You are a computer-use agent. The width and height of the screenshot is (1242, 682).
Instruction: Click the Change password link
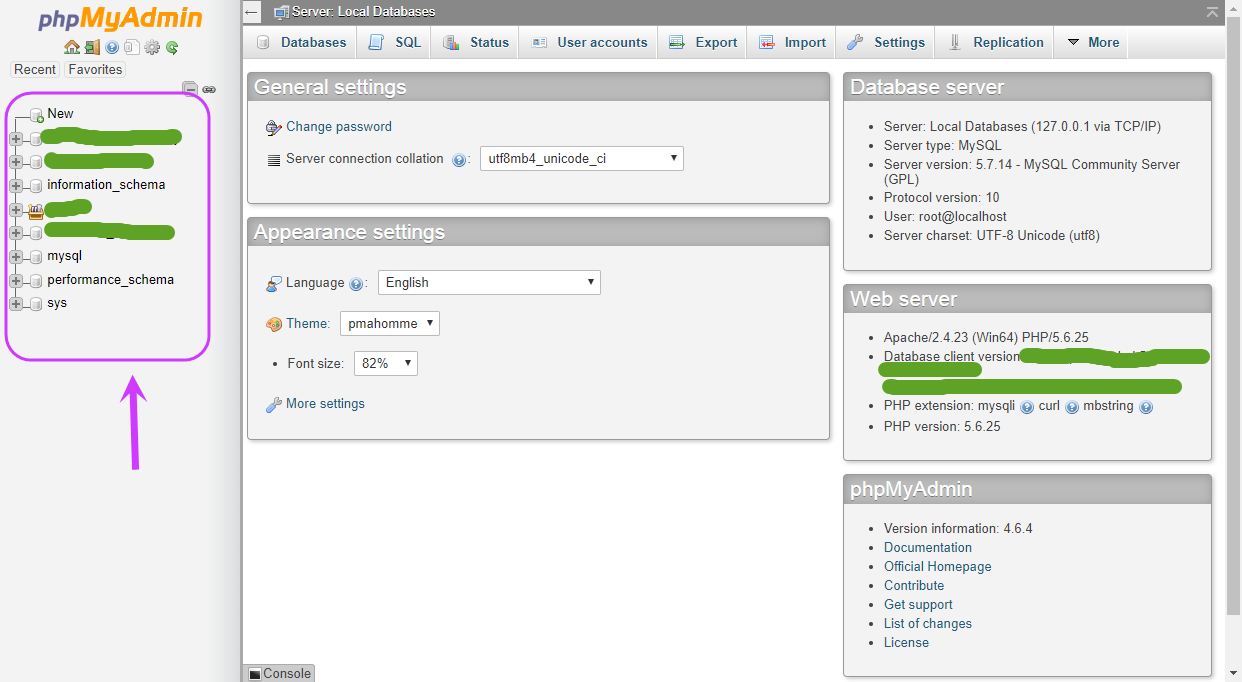pos(339,127)
